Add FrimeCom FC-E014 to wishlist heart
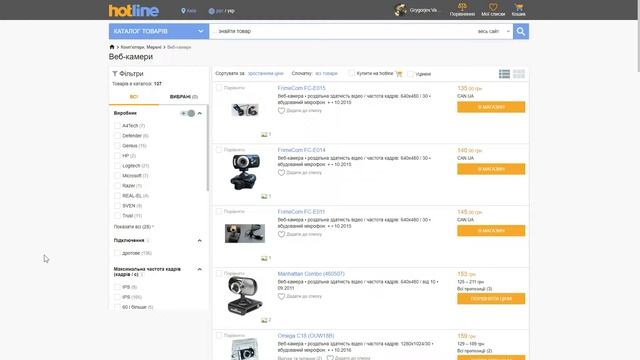The image size is (640, 360). click(x=281, y=173)
